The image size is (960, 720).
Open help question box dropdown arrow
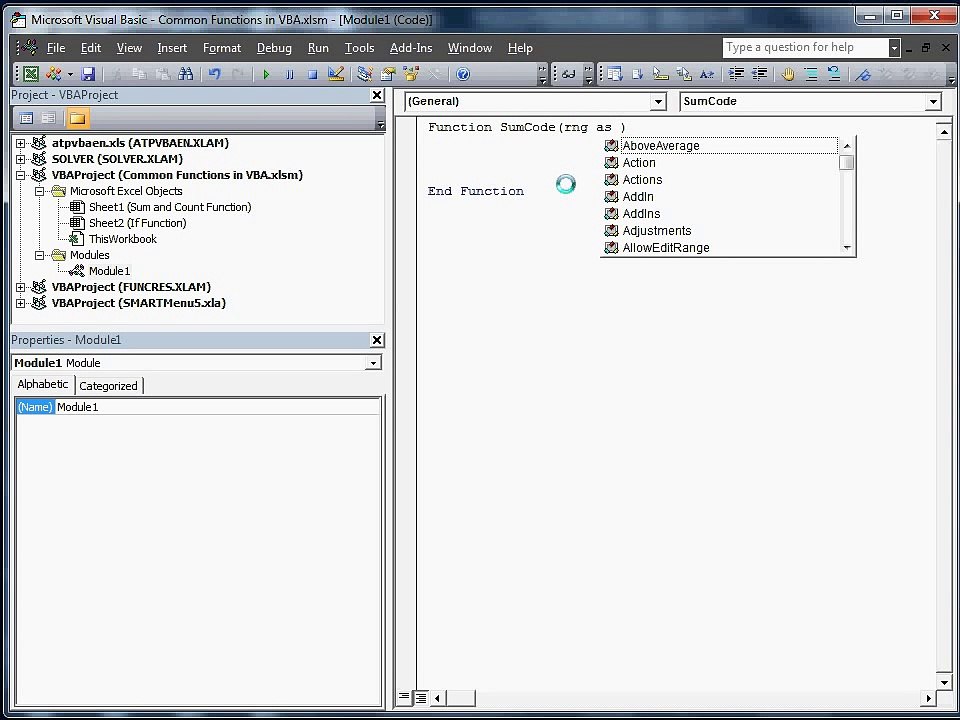tap(894, 48)
